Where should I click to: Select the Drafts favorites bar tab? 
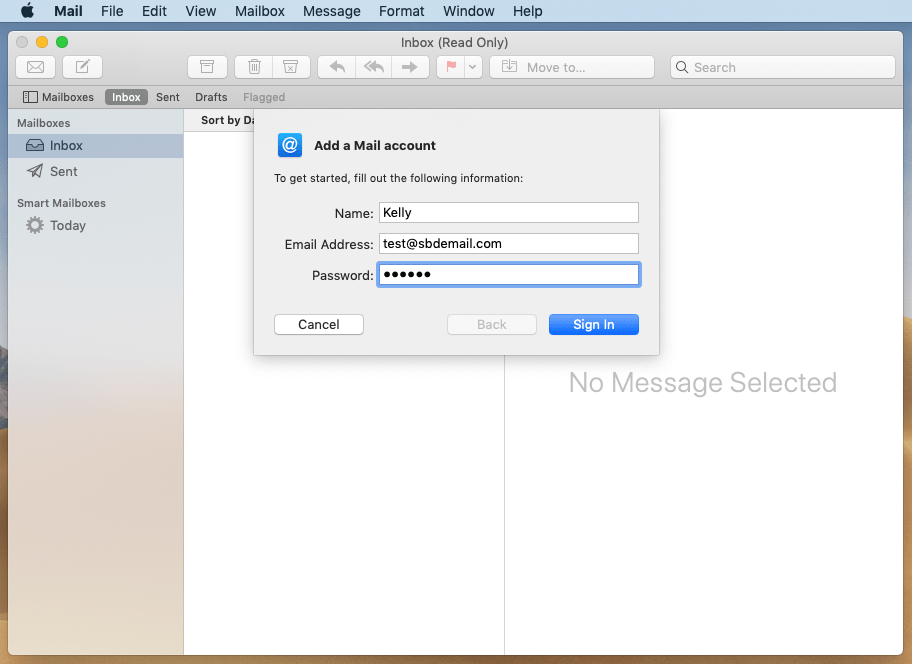pos(211,97)
